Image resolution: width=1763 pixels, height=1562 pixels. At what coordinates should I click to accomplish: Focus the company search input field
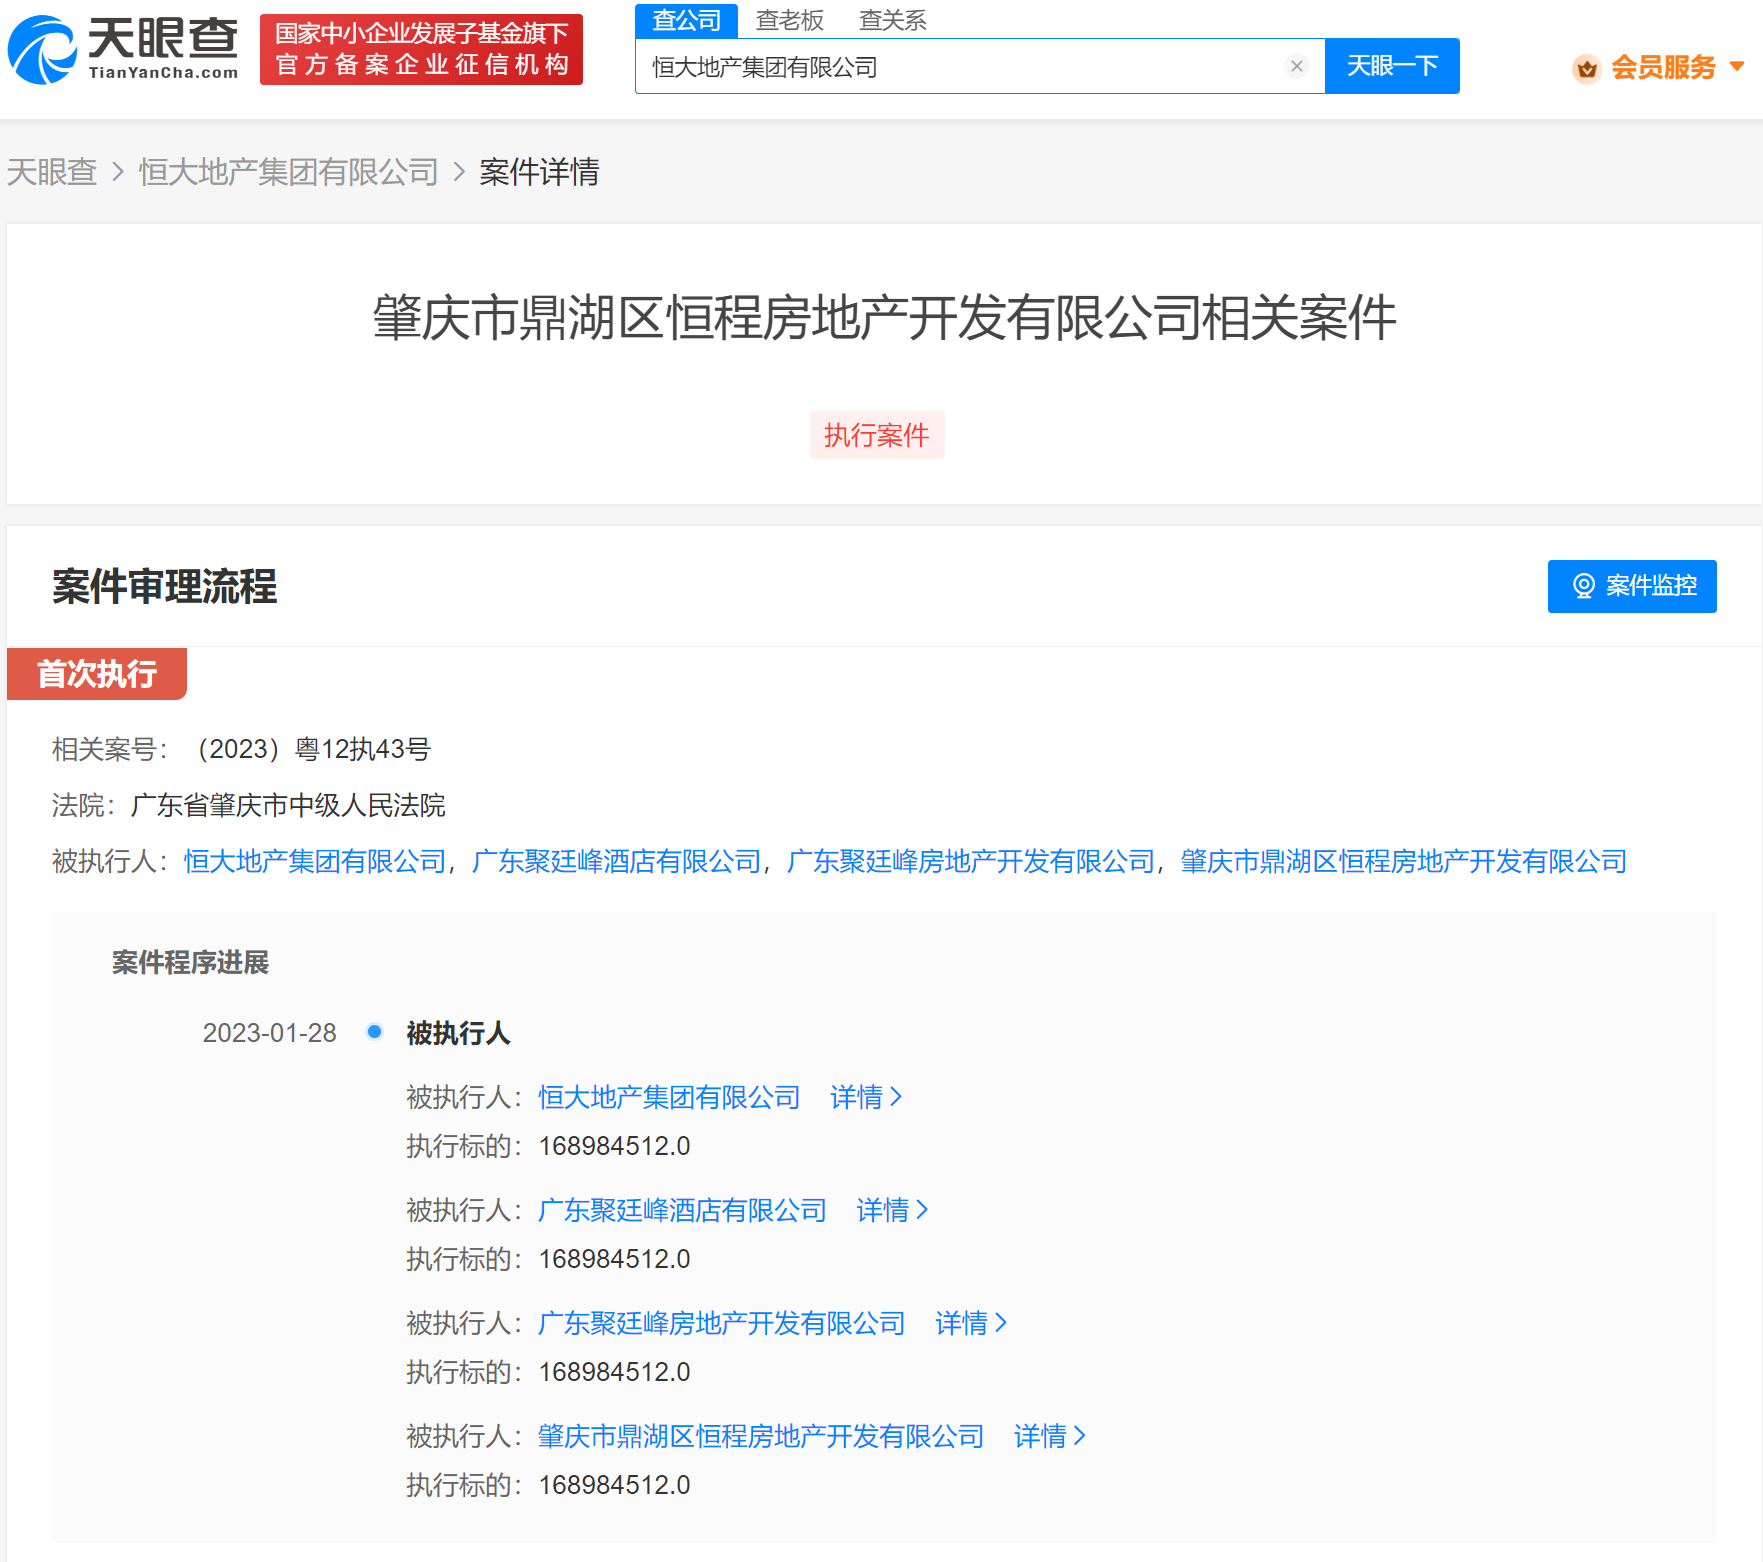960,67
